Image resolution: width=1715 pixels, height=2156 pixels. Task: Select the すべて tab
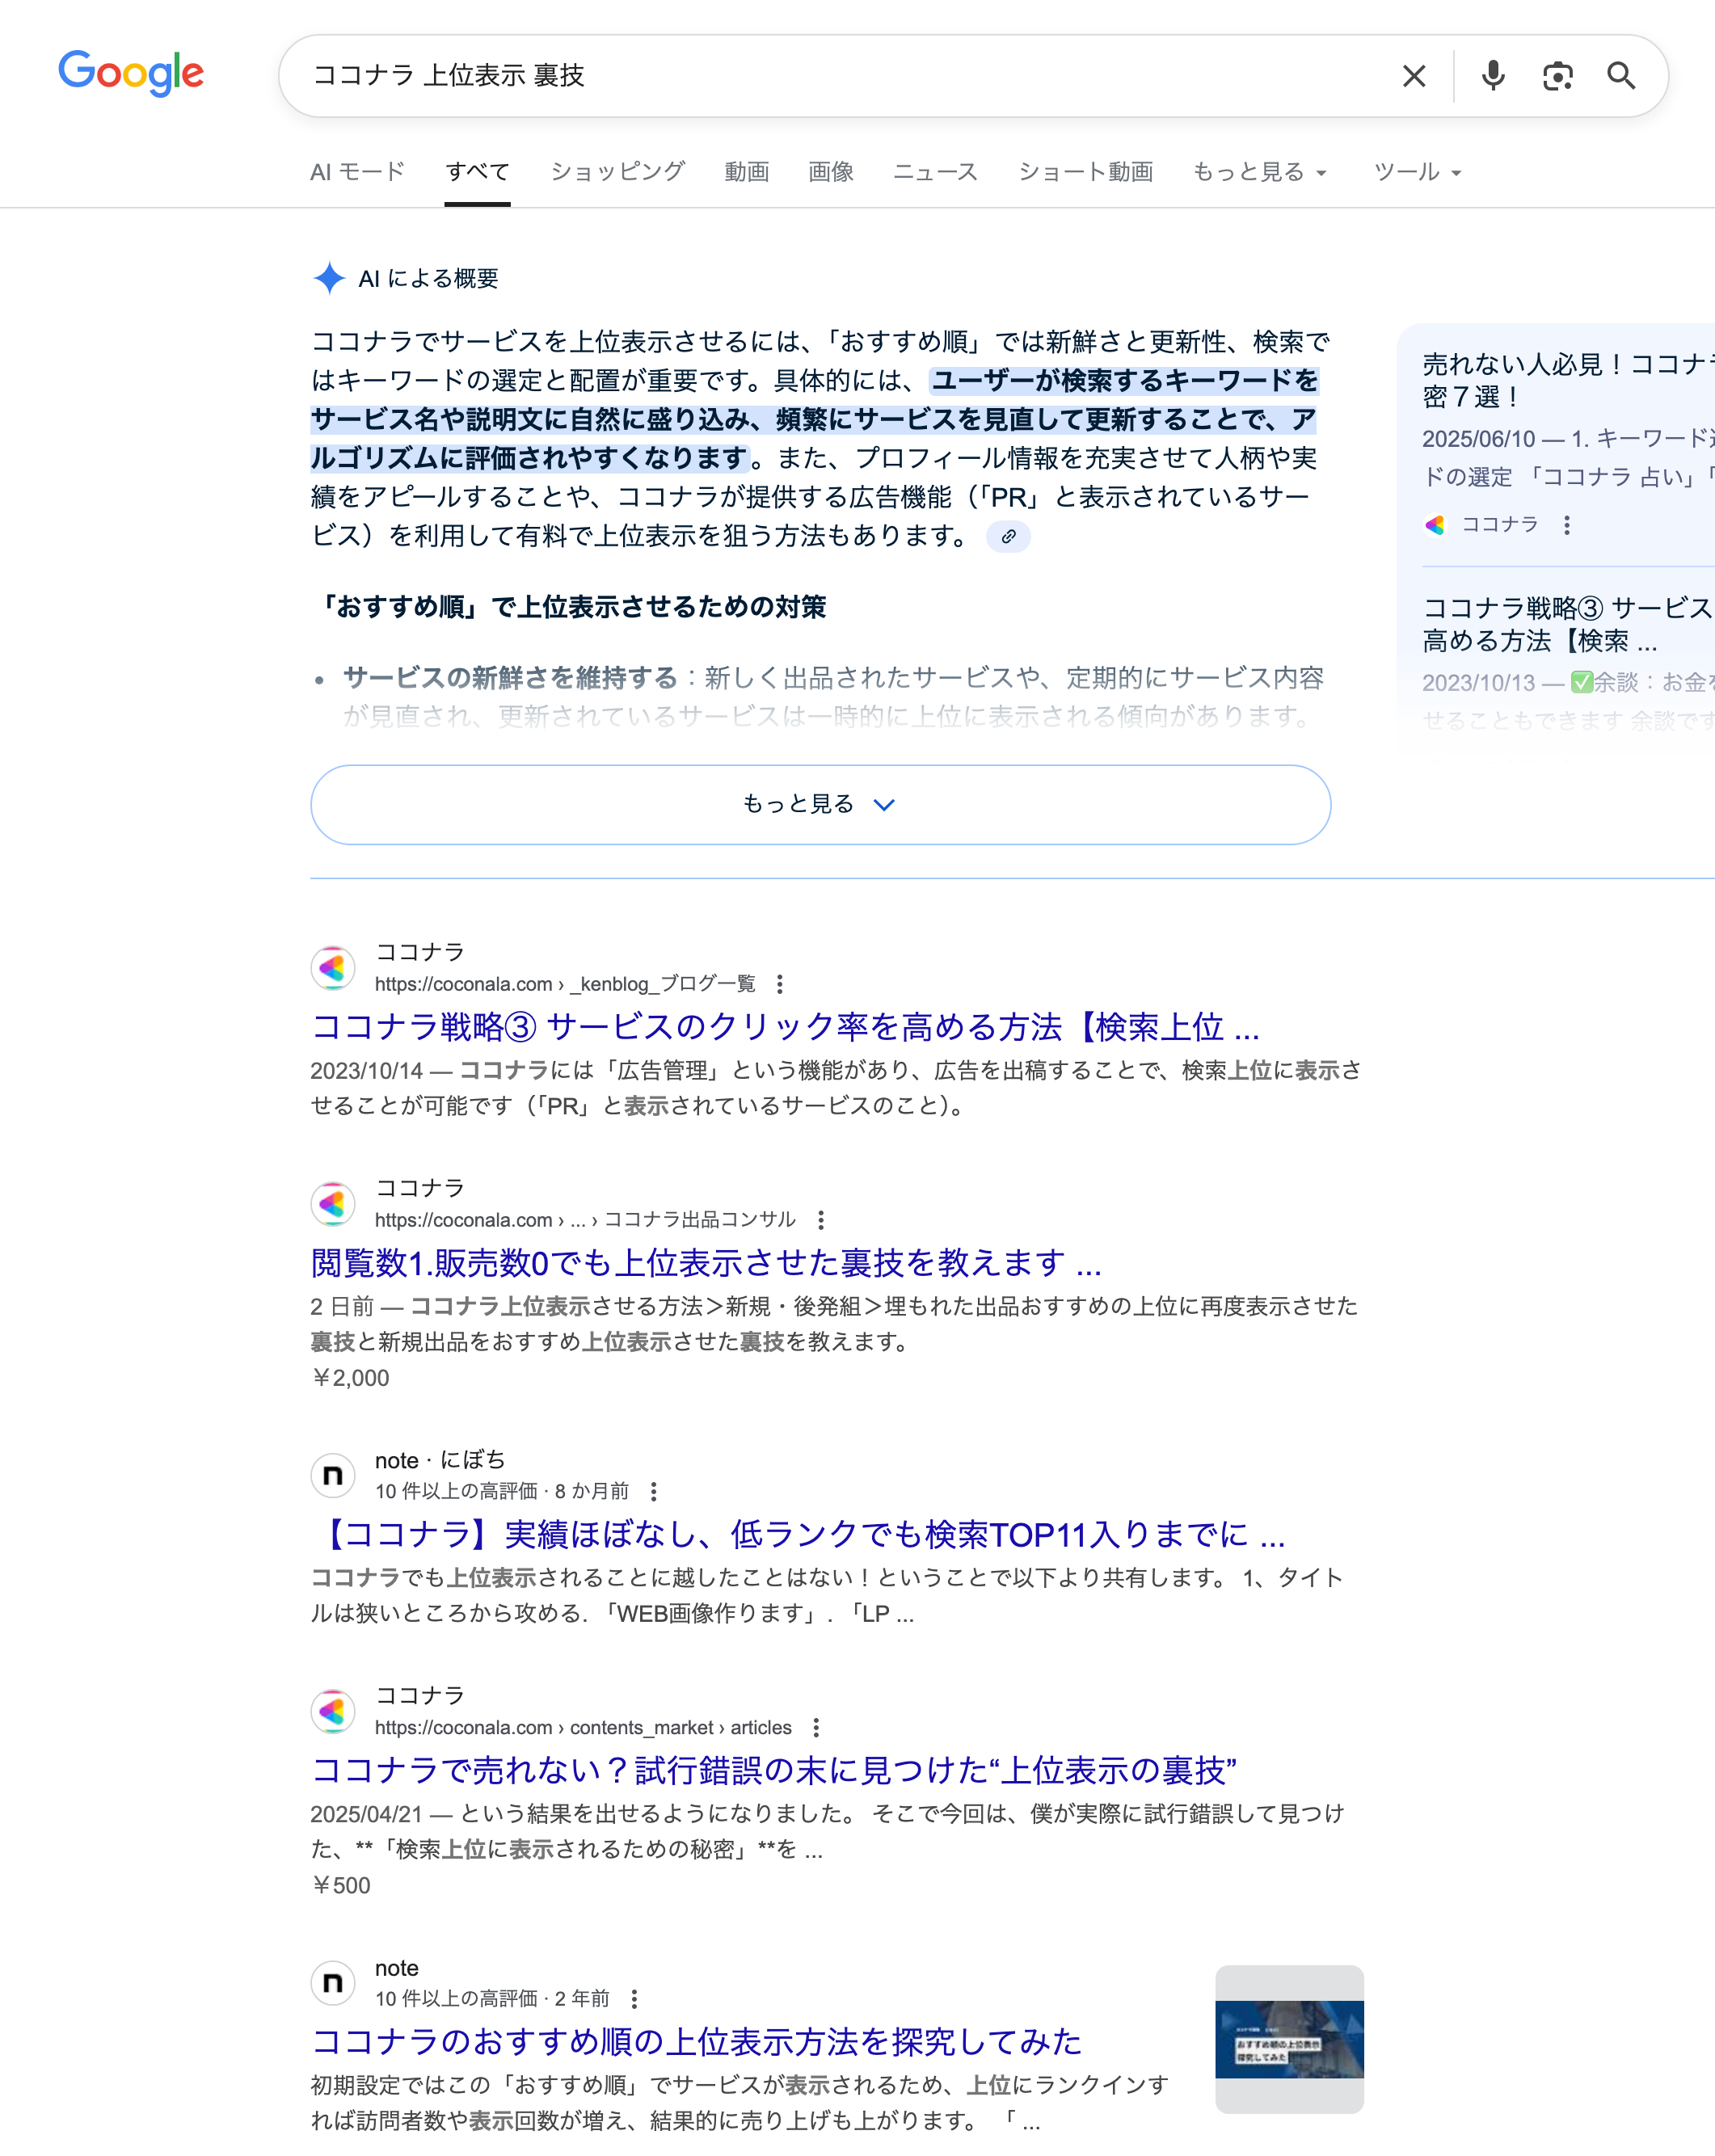(477, 172)
